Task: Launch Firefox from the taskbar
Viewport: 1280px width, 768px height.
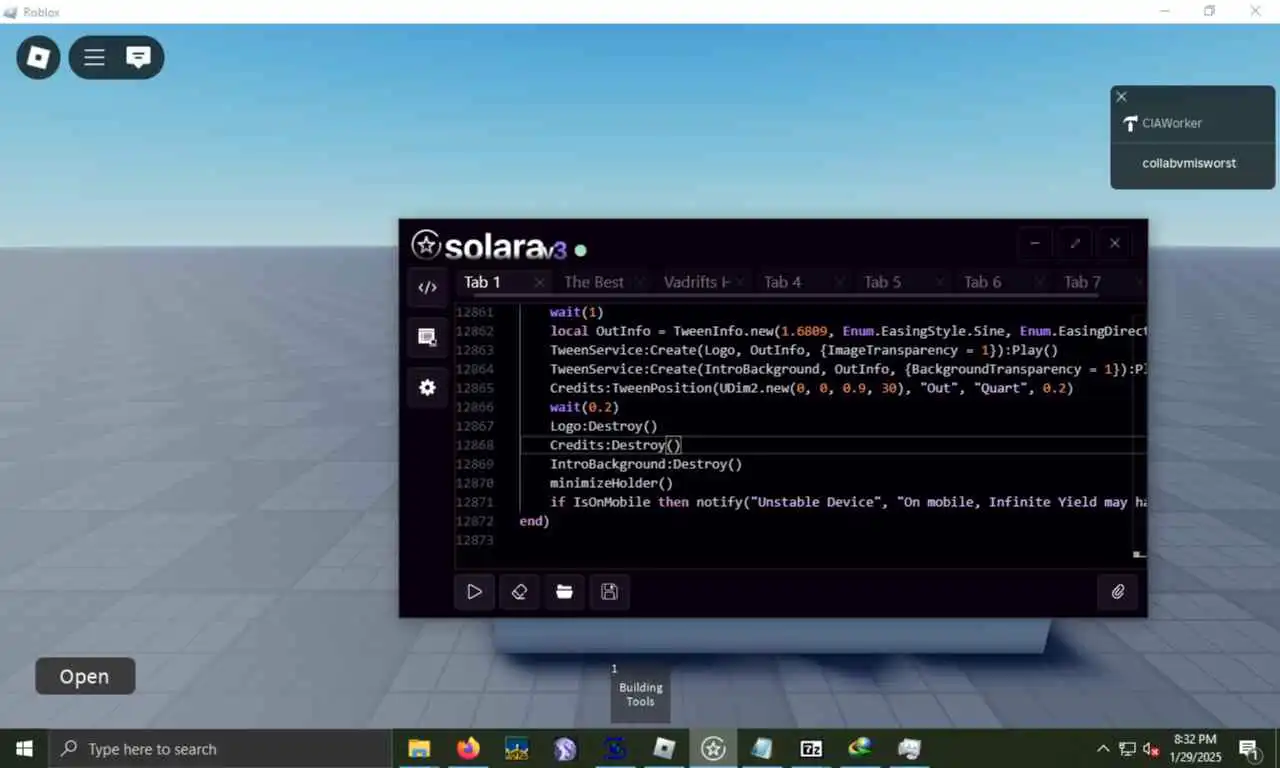Action: click(x=468, y=748)
